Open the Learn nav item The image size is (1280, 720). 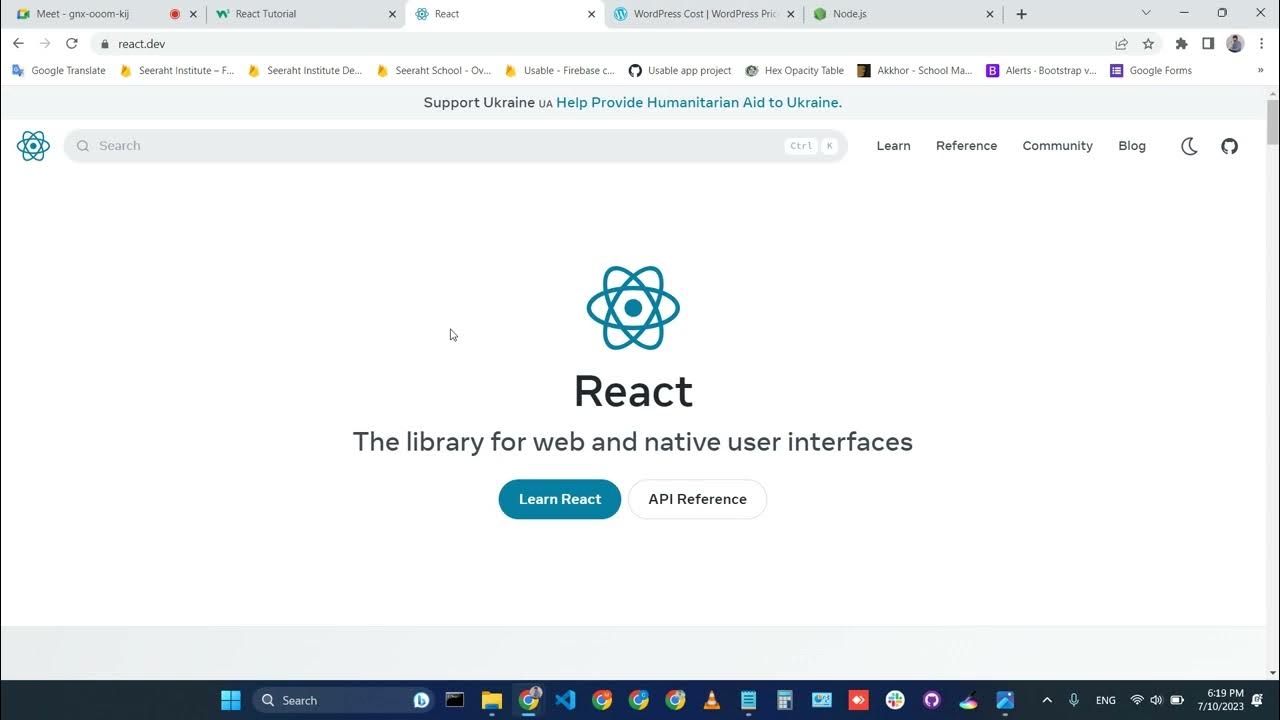click(x=893, y=146)
